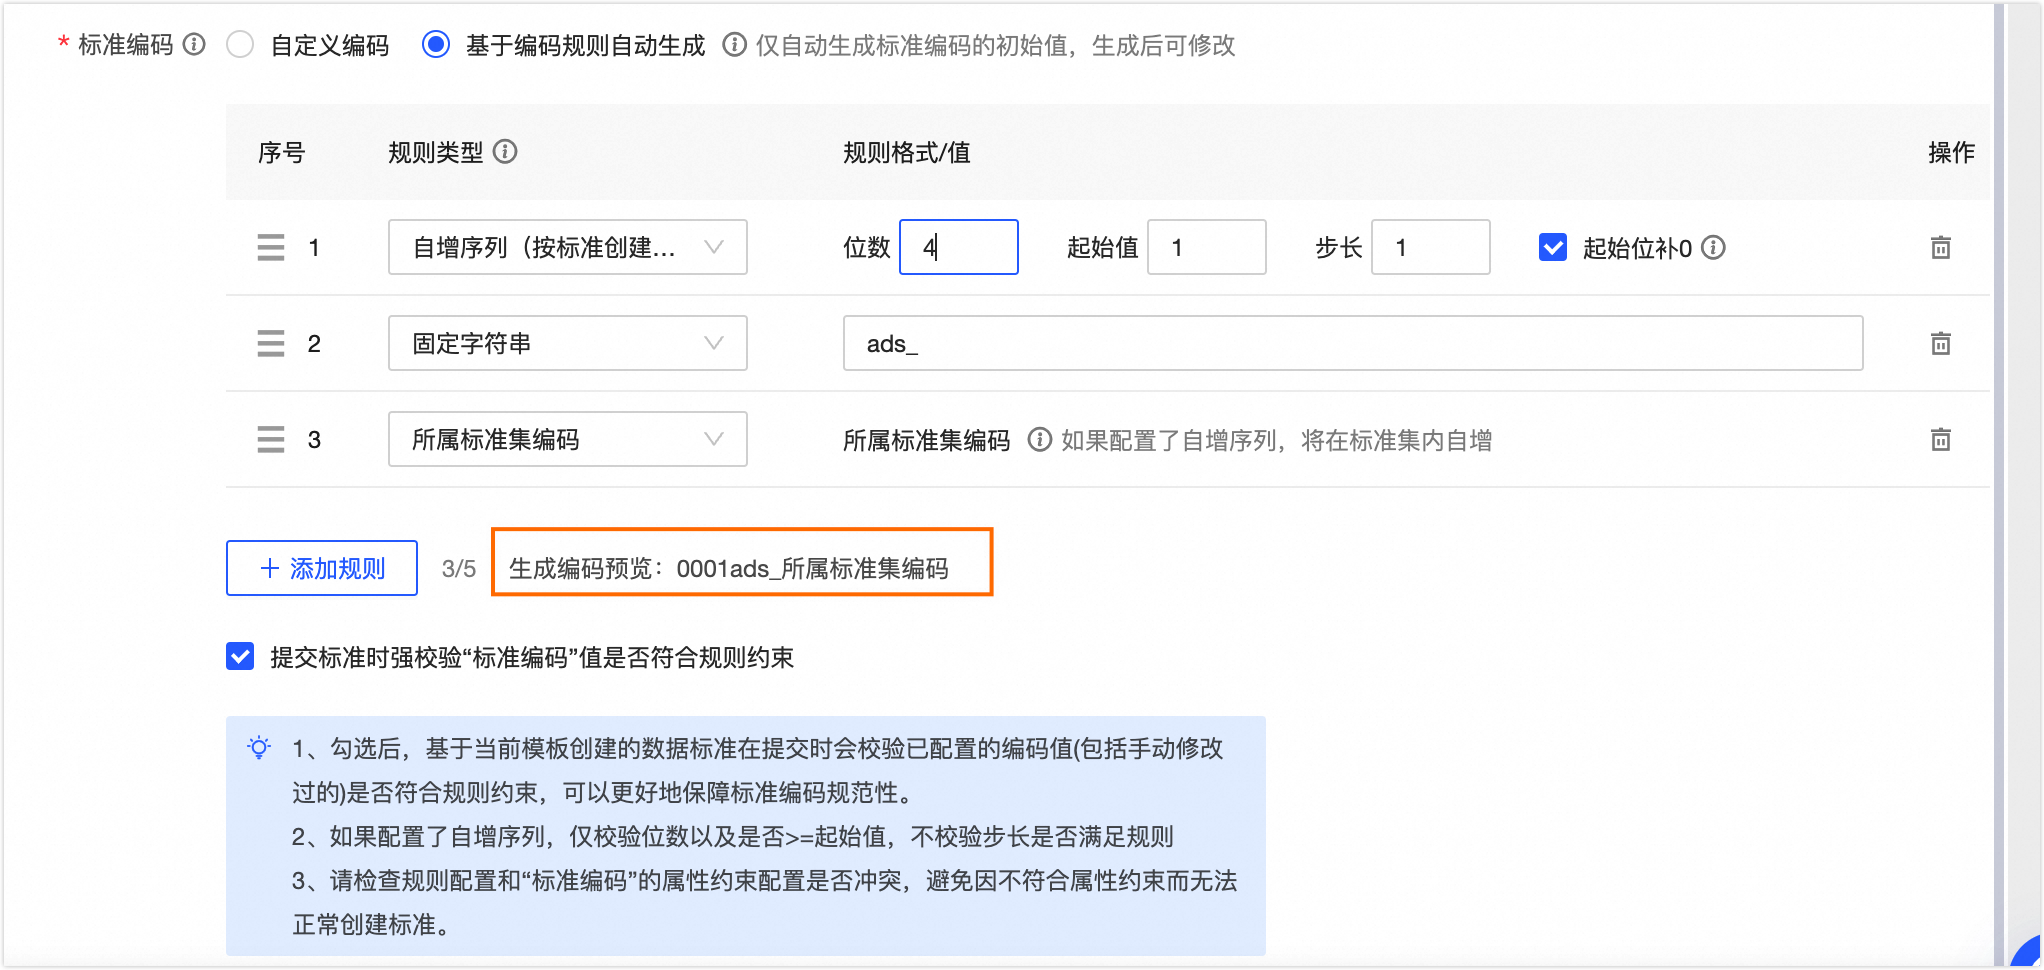The height and width of the screenshot is (970, 2044).
Task: Click the 规则格式/值 column header
Action: (907, 152)
